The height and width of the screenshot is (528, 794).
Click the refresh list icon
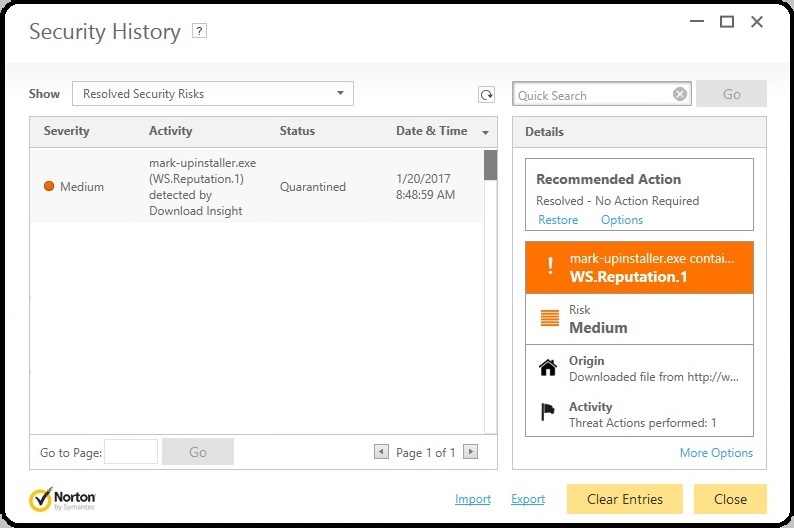[486, 95]
